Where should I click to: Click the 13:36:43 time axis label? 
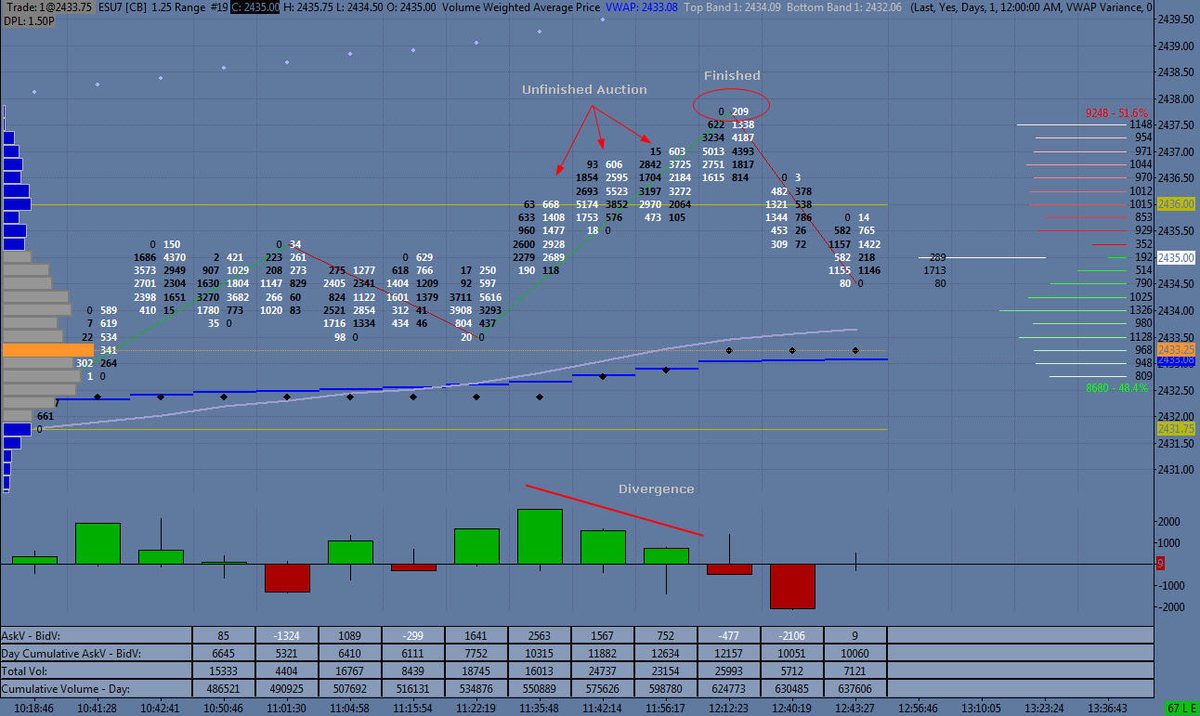tap(1108, 708)
